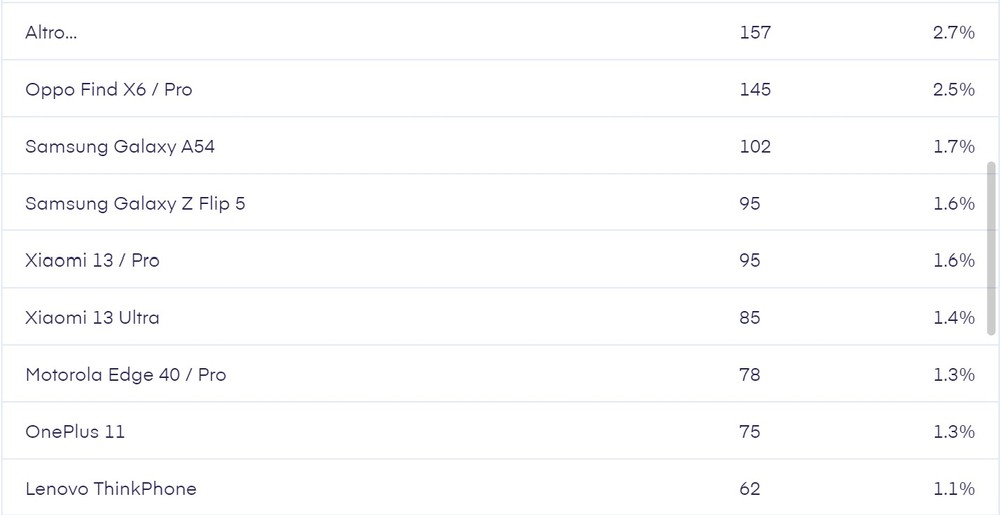
Task: Select the Oppo Find X6 / Pro entry
Action: coord(109,90)
